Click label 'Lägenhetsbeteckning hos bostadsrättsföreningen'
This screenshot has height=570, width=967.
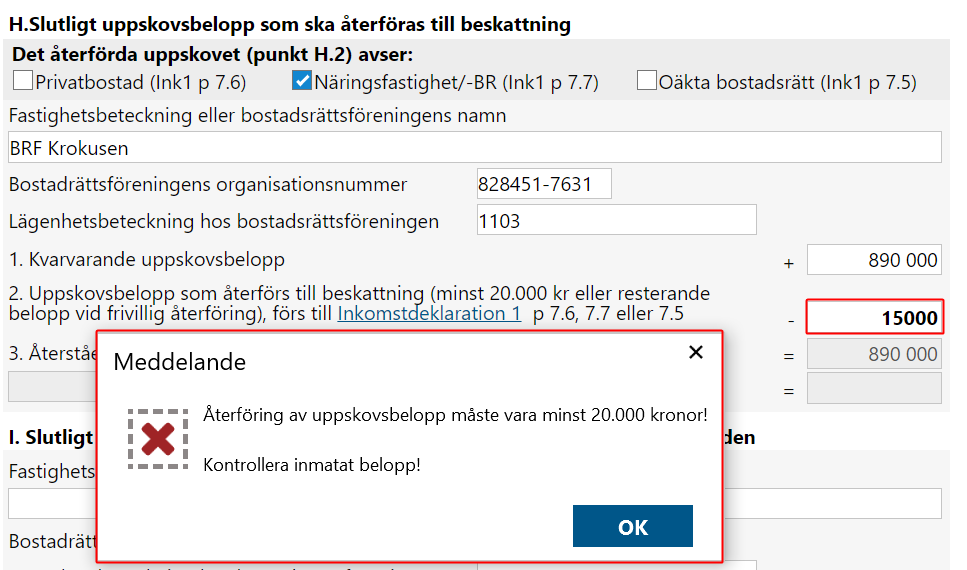[x=224, y=221]
